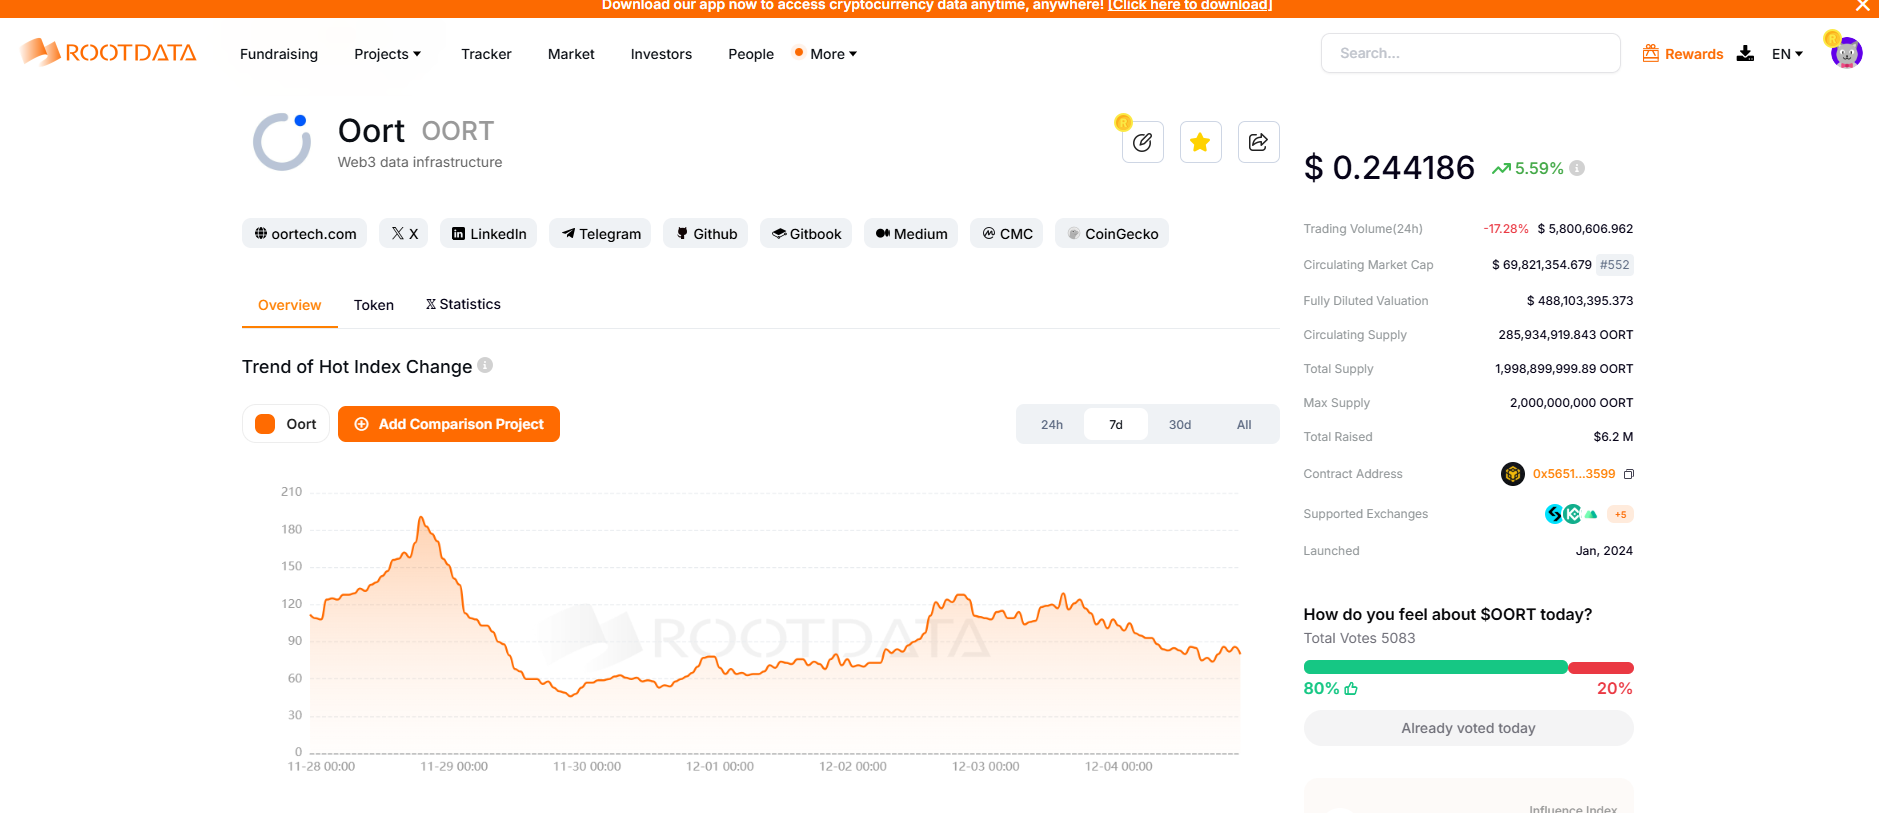Open the Medium link

[911, 233]
